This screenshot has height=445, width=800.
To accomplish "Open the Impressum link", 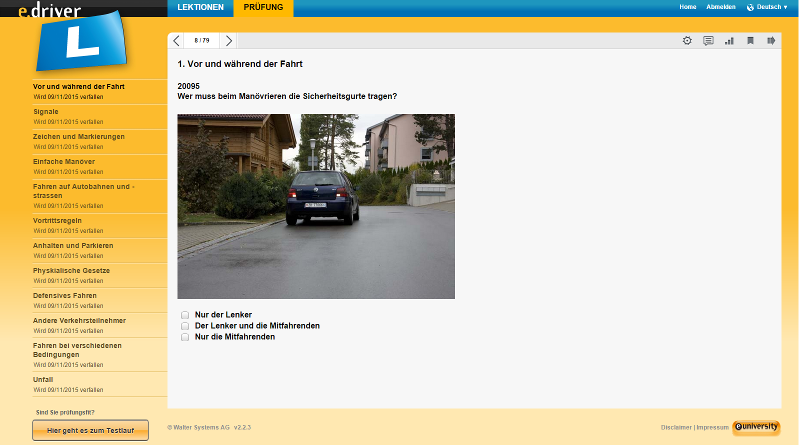I will pos(712,428).
